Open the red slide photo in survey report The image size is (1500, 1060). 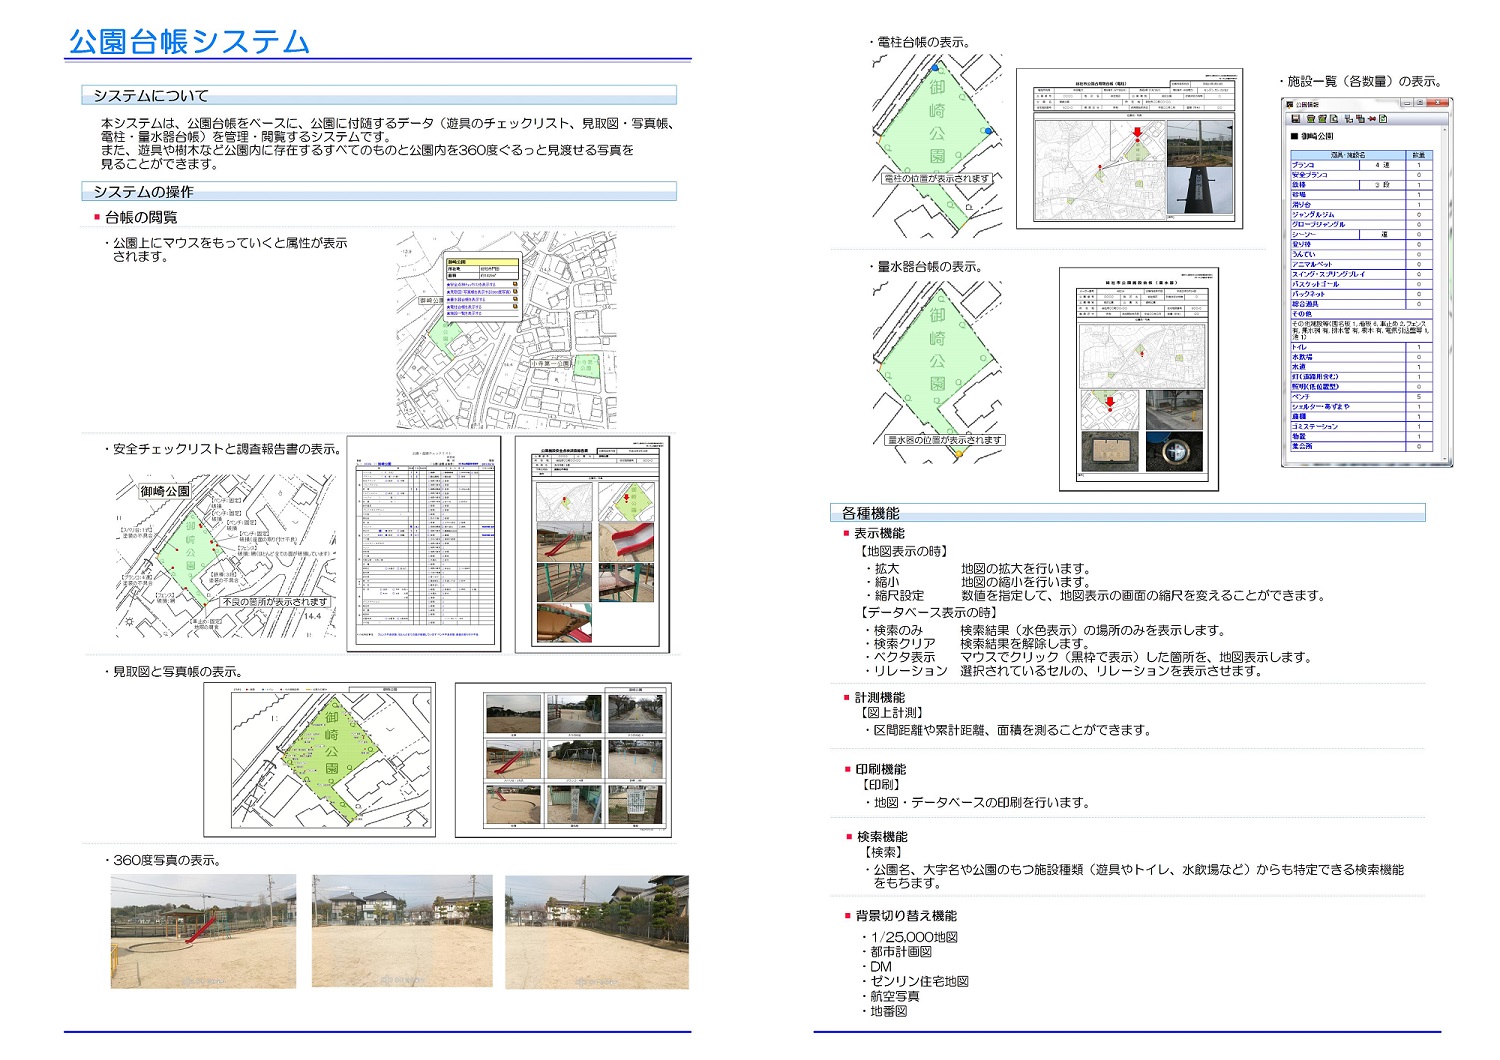(625, 540)
